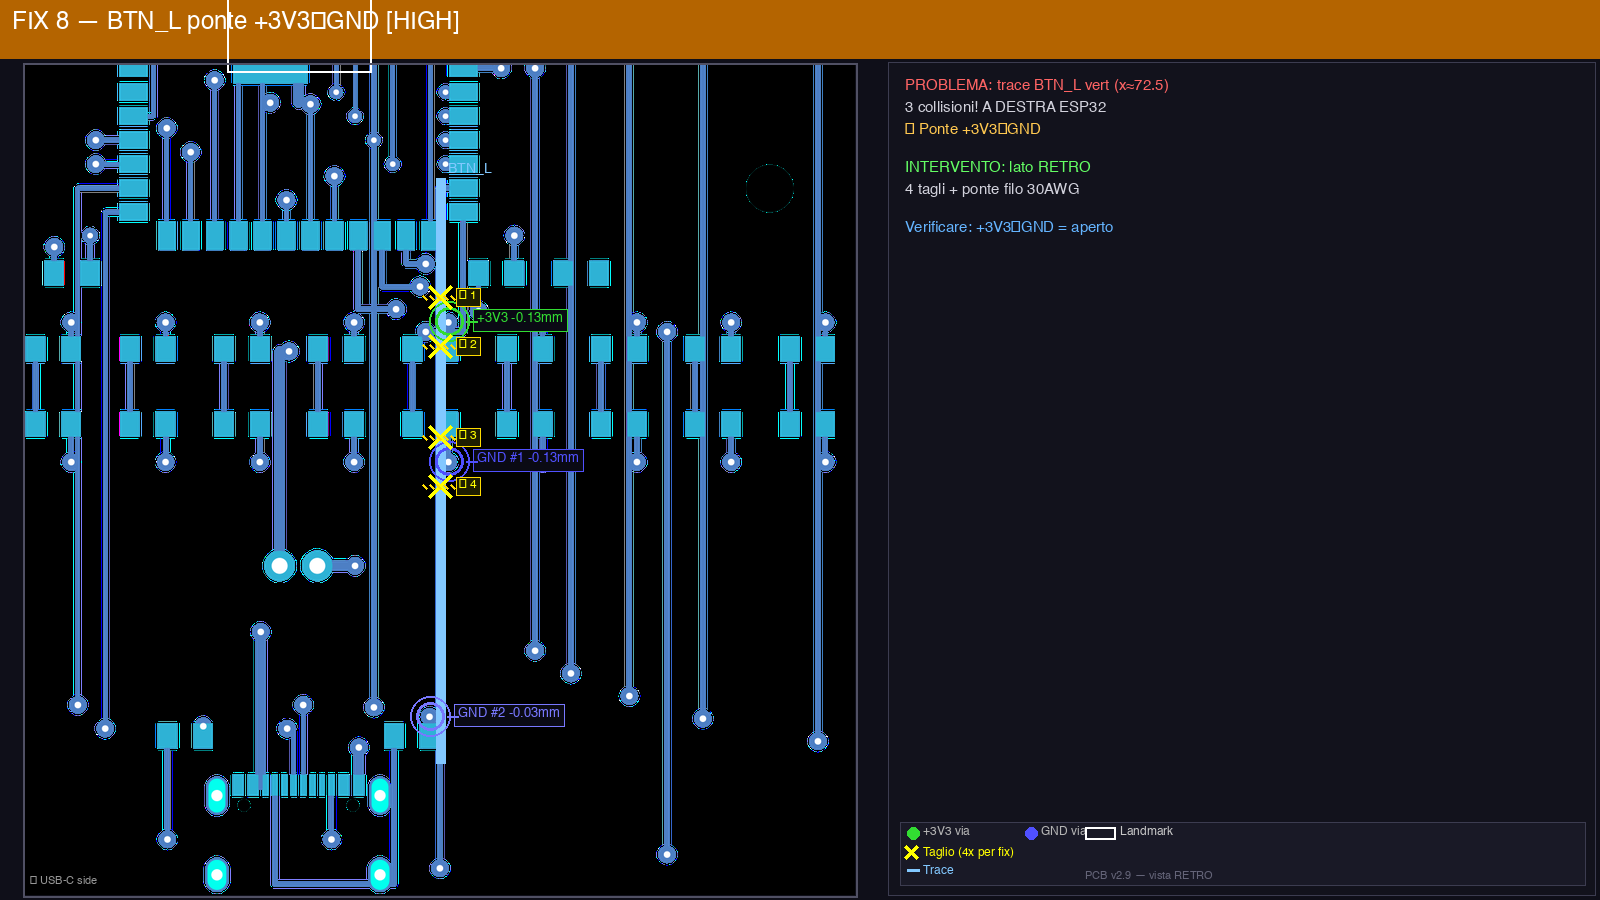Click the white Landmark legend rectangle
Viewport: 1600px width, 900px height.
[x=1100, y=833]
